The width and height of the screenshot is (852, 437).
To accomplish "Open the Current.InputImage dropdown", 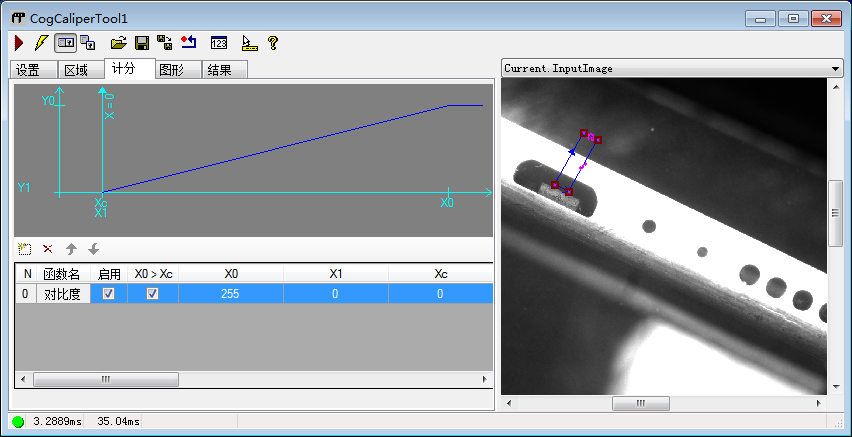I will pyautogui.click(x=835, y=69).
